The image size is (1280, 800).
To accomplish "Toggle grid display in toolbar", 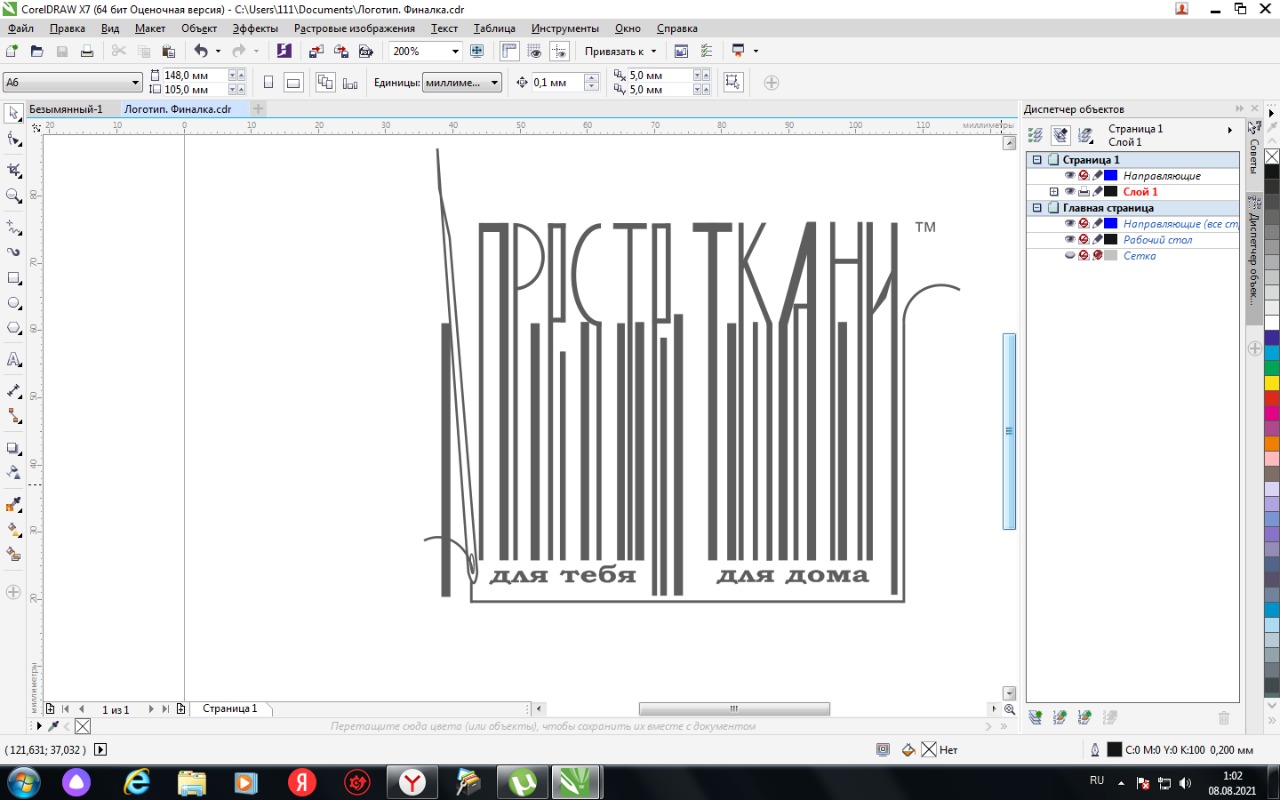I will pyautogui.click(x=534, y=51).
